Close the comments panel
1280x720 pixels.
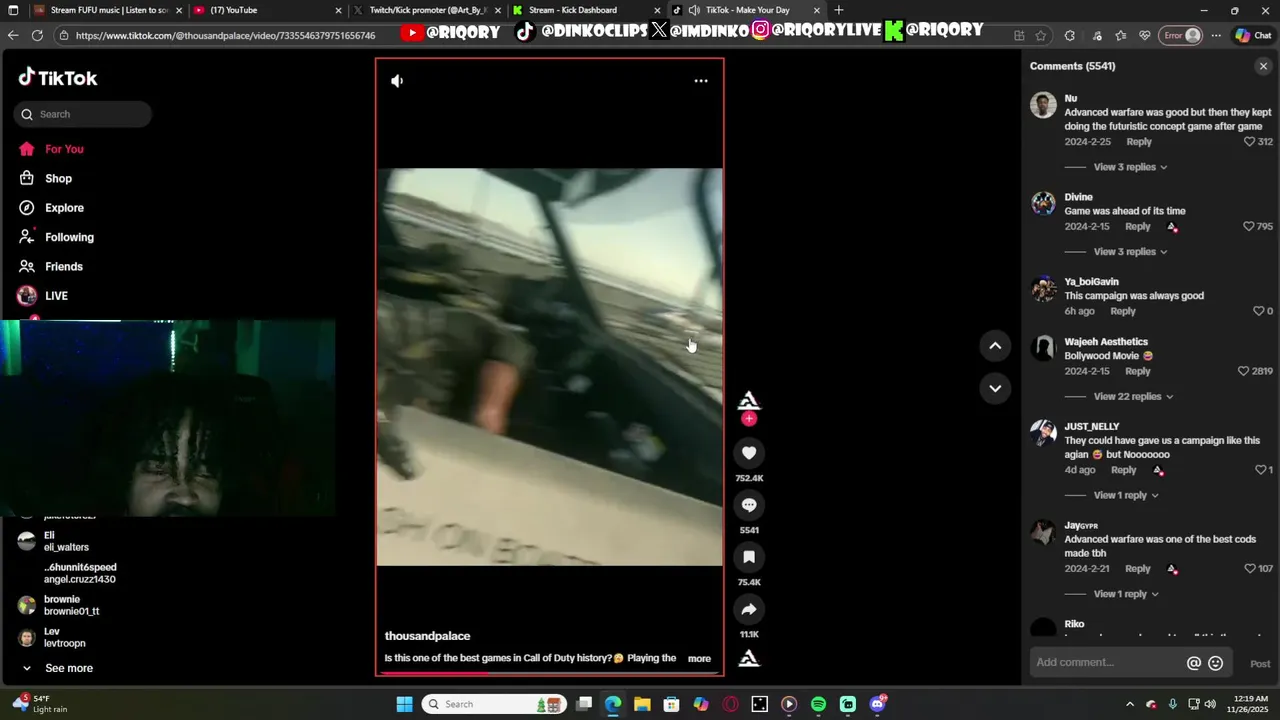pyautogui.click(x=1263, y=66)
